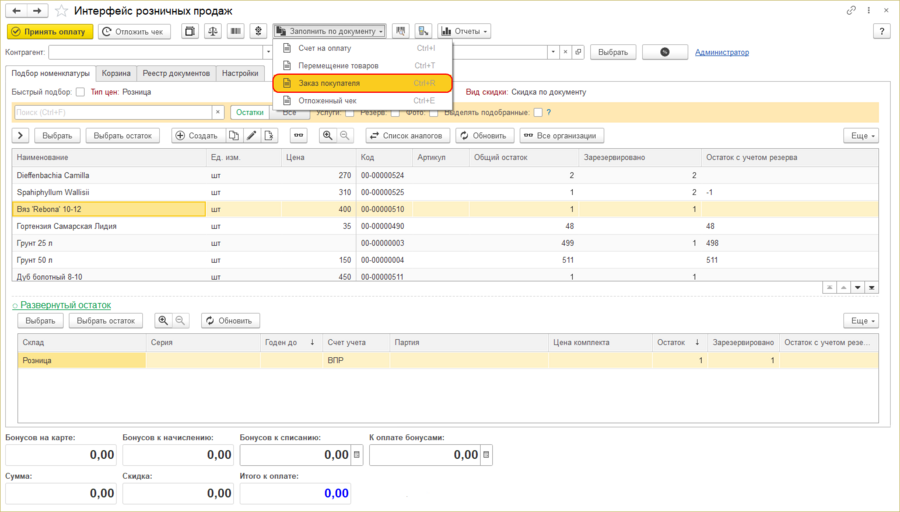Screen dimensions: 900x512
Task: Open the Отчеты dropdown menu
Action: (463, 32)
